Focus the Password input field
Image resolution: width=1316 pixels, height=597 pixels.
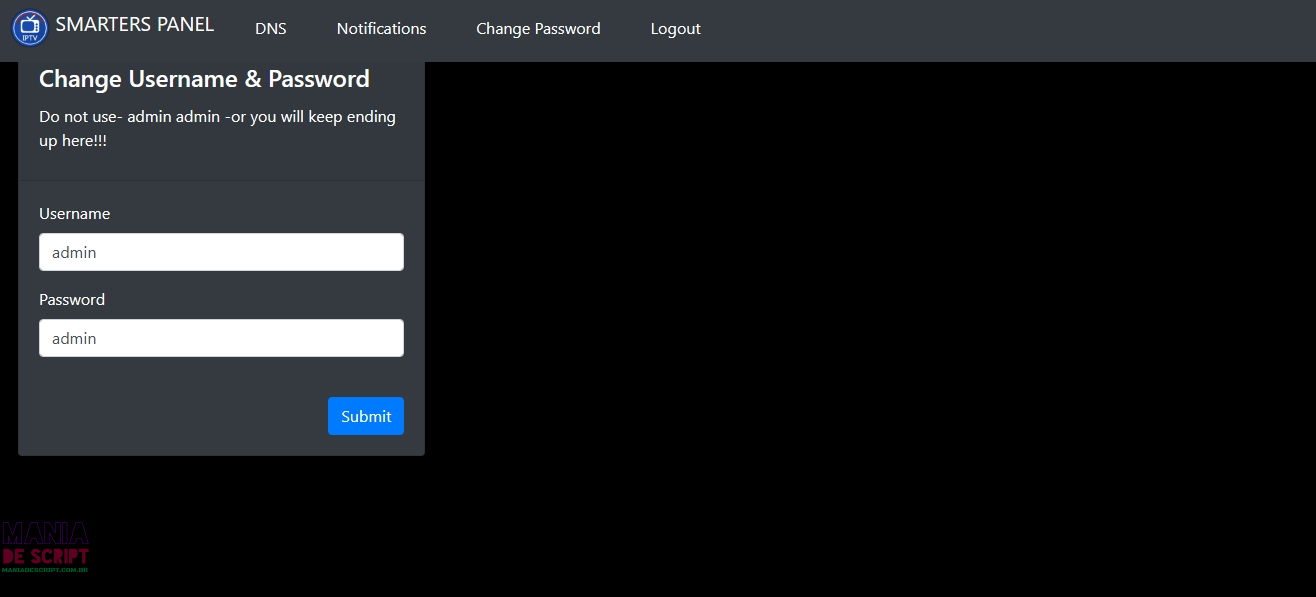(x=221, y=338)
